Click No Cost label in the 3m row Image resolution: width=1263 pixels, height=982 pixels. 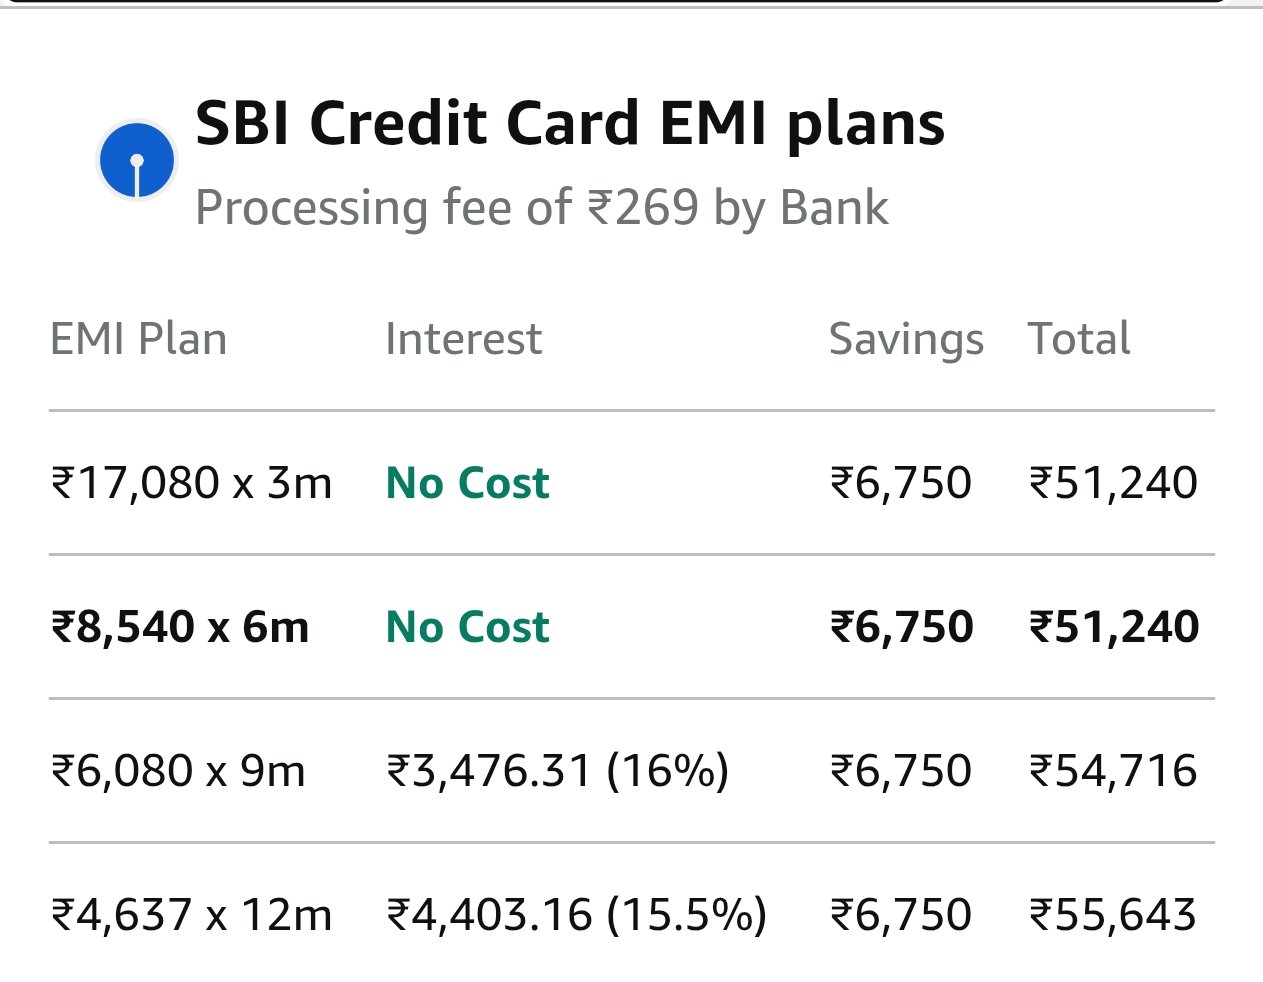click(x=467, y=483)
